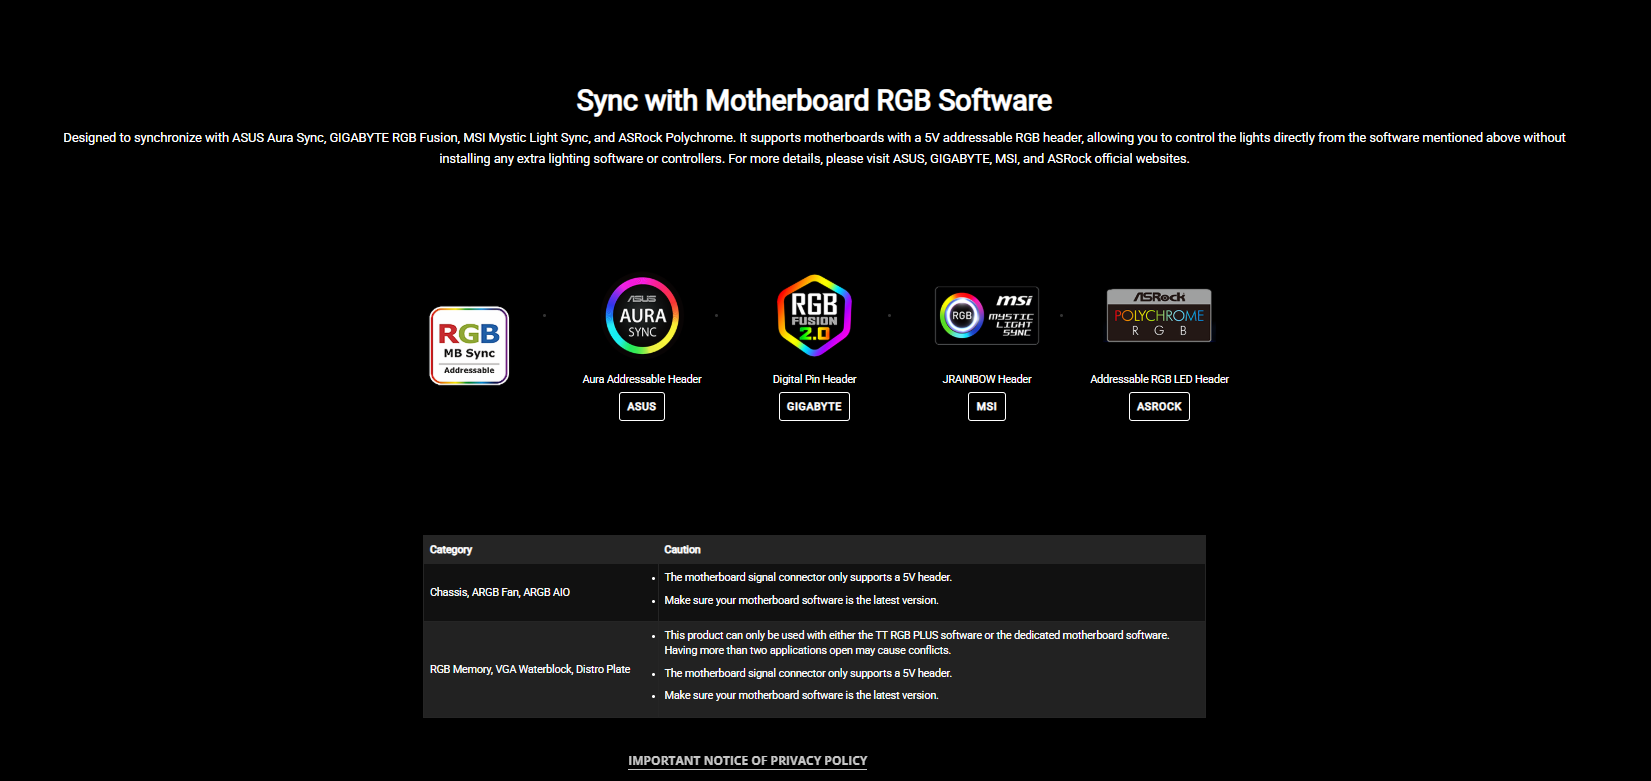Viewport: 1651px width, 781px height.
Task: Click the ASUS Aura Sync logo
Action: 642,316
